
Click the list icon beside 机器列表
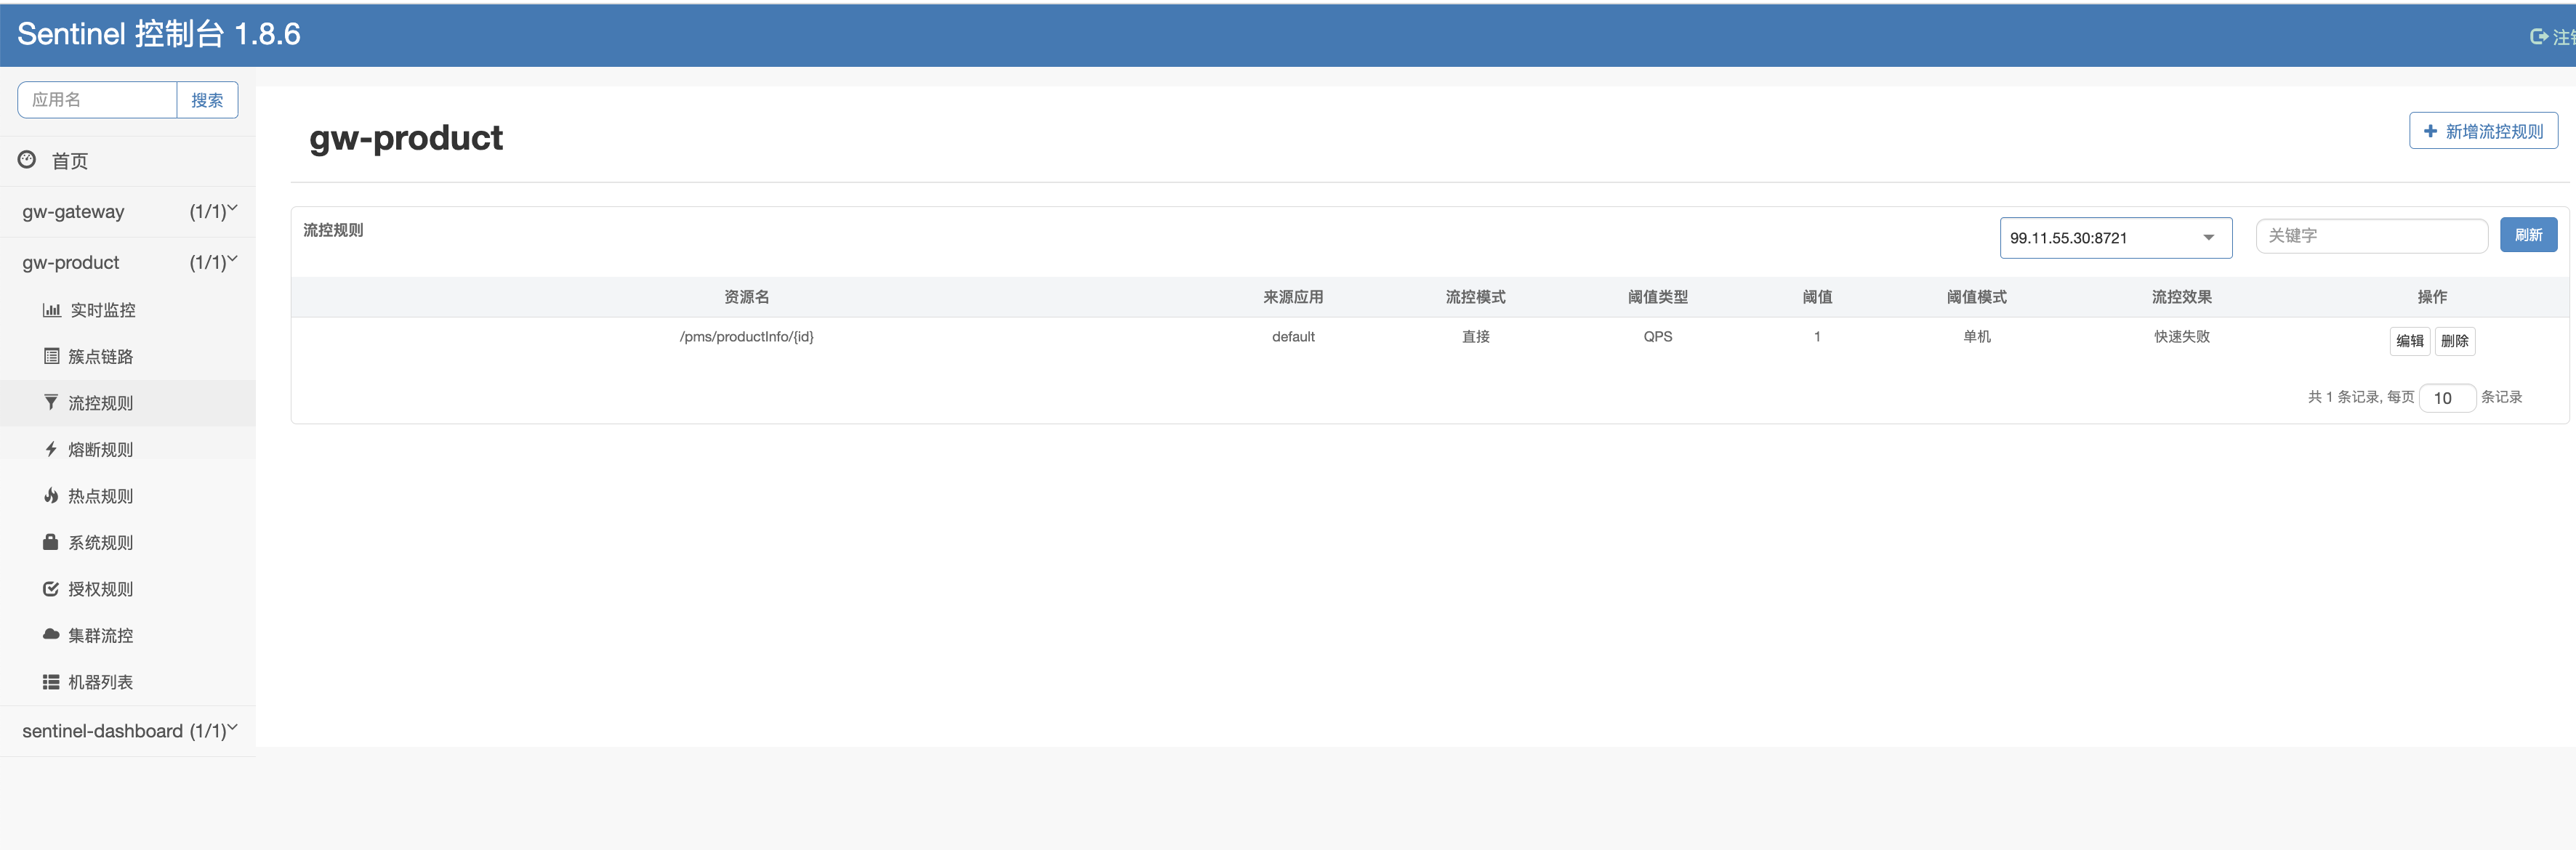point(51,681)
